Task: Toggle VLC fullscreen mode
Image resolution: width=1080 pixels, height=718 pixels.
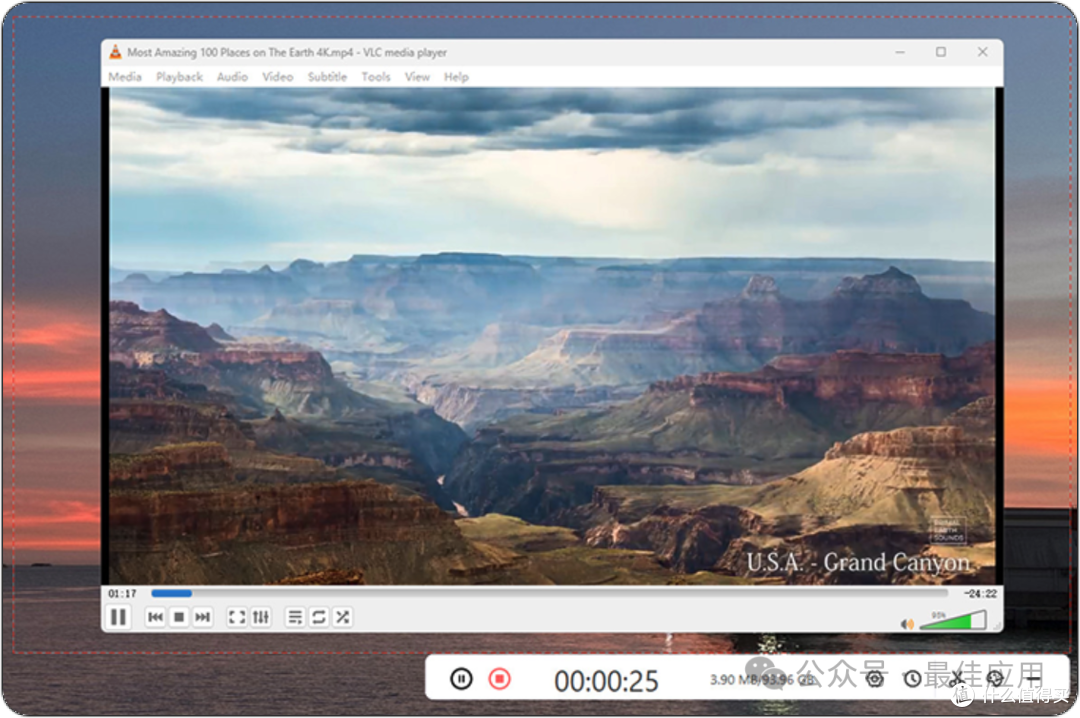Action: point(237,617)
